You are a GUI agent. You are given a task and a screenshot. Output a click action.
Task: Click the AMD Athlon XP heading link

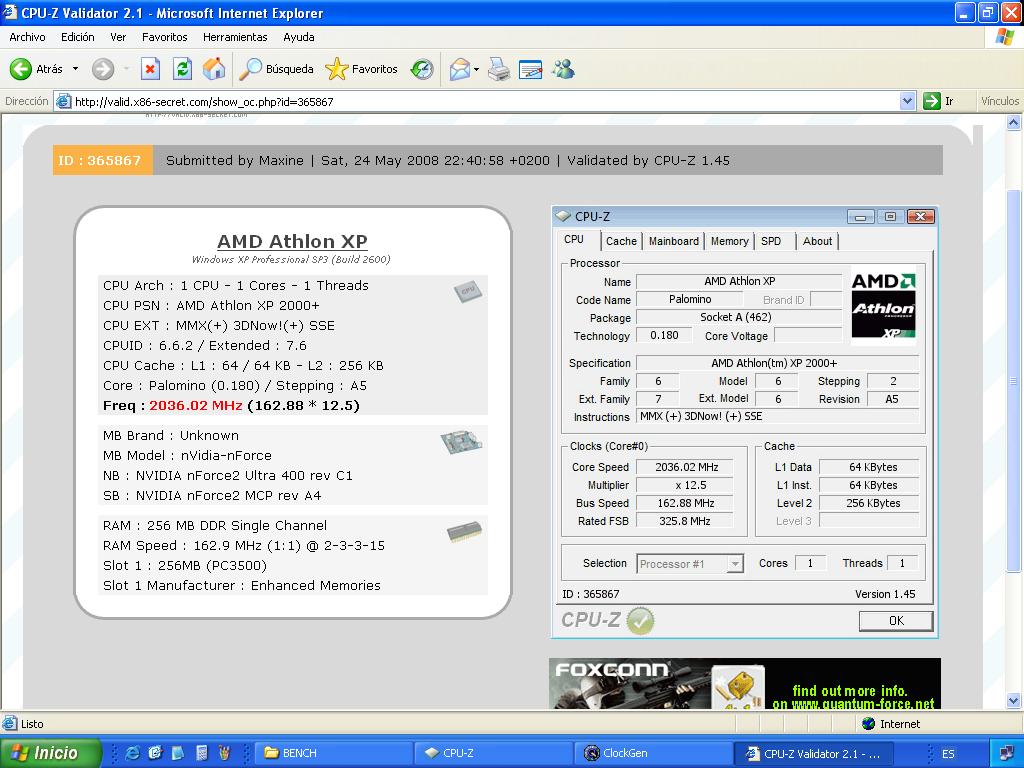[x=292, y=241]
